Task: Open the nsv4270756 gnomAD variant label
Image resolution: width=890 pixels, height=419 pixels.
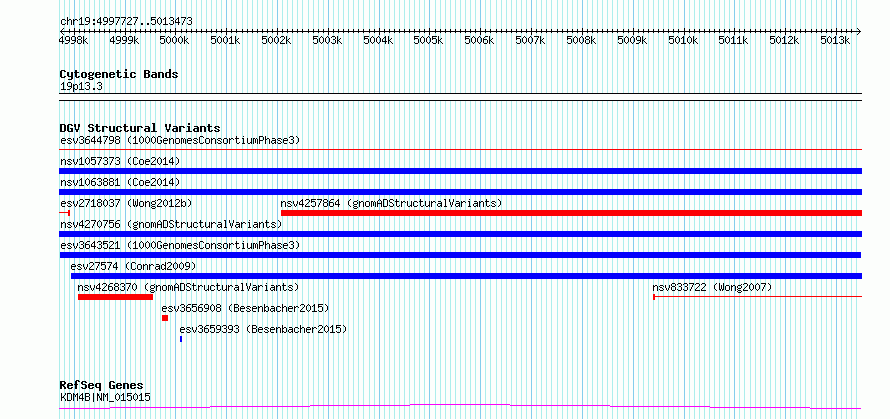Action: [171, 224]
